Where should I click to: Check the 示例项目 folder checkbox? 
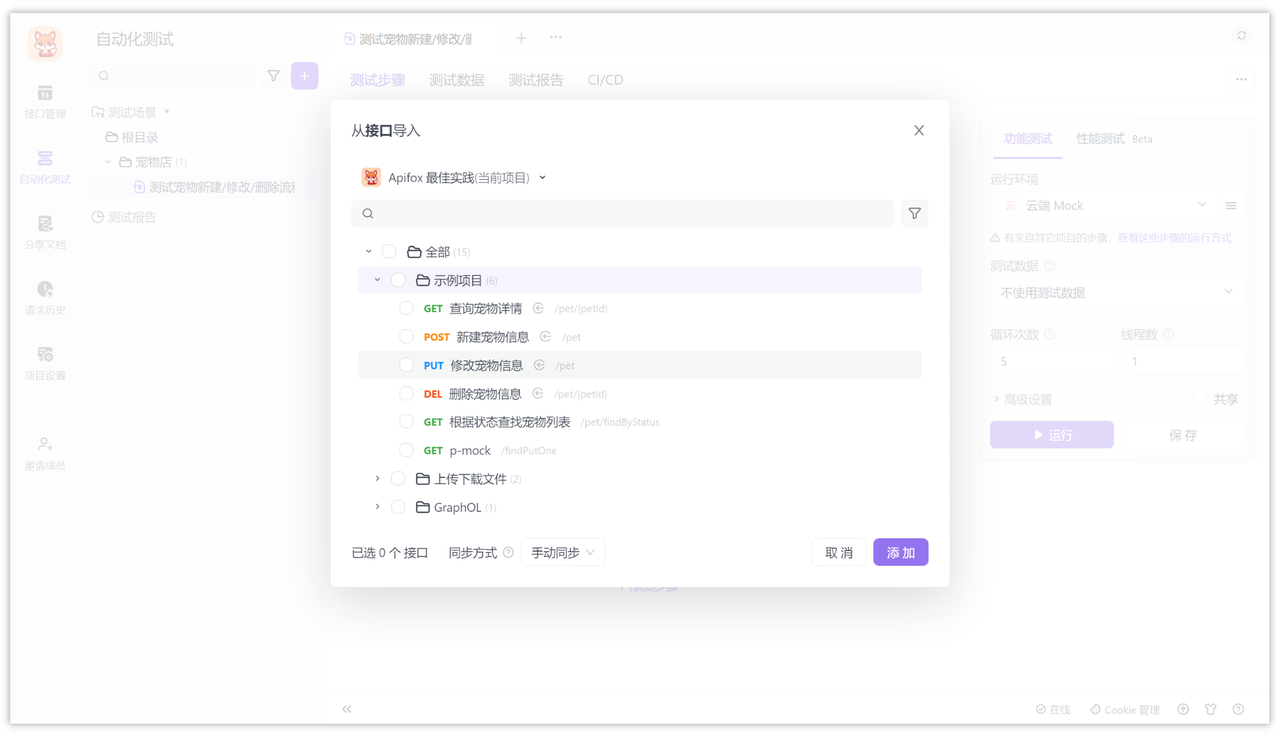pos(398,280)
